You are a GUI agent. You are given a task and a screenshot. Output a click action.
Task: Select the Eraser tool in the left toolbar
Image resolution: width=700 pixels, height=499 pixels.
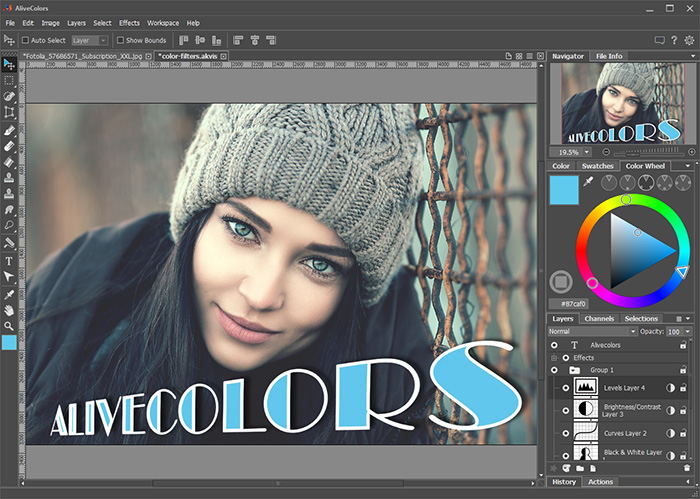pyautogui.click(x=9, y=146)
